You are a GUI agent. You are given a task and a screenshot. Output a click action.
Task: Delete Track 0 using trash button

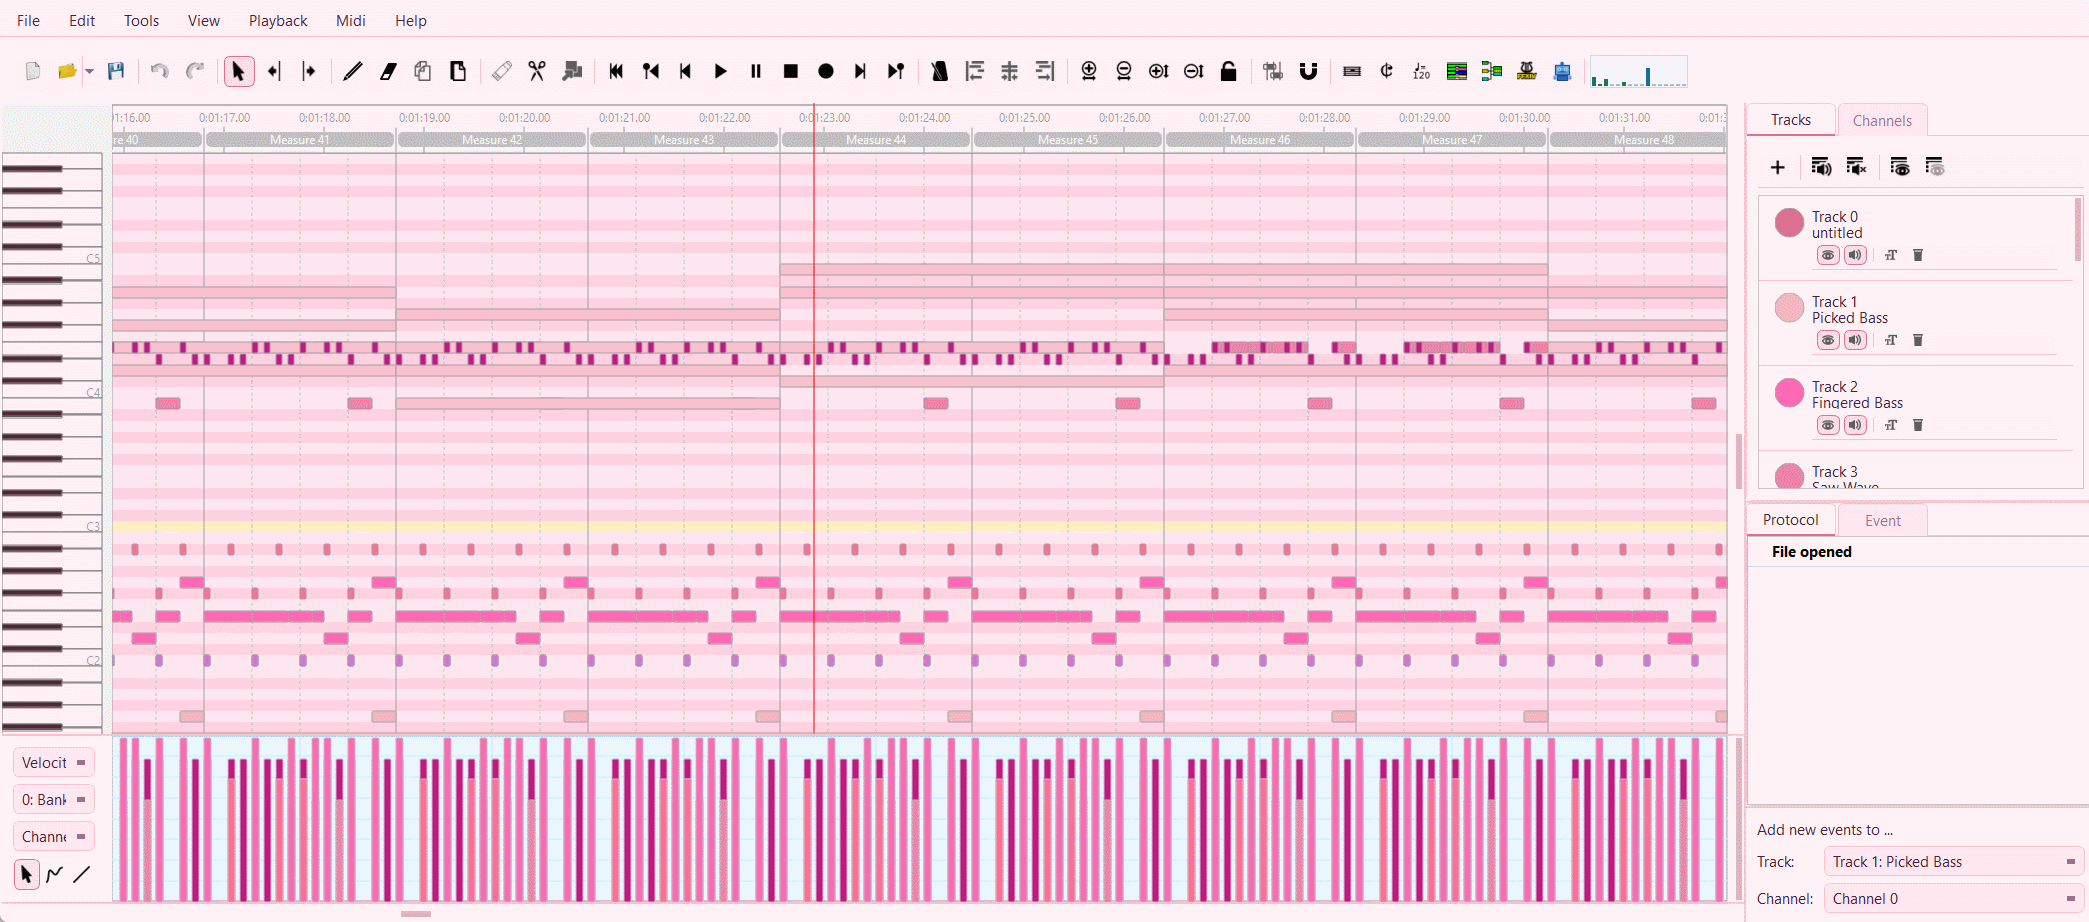[1918, 255]
